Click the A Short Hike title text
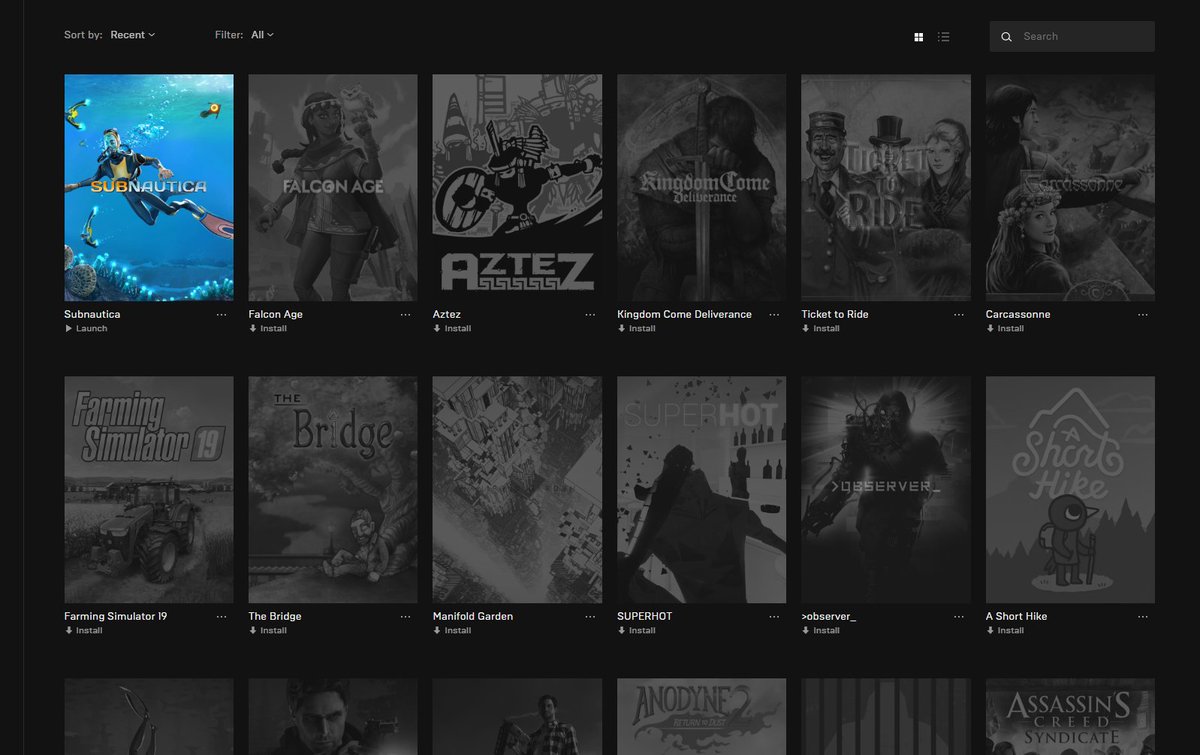Image resolution: width=1200 pixels, height=755 pixels. 1016,616
